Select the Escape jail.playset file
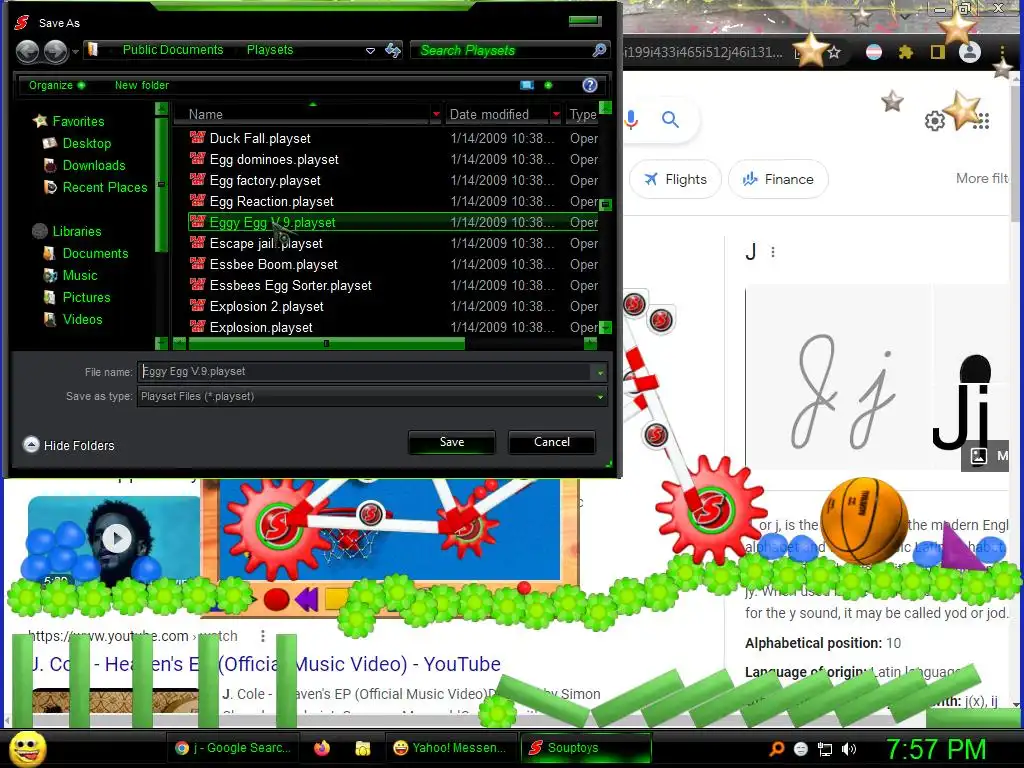This screenshot has width=1024, height=768. 266,244
